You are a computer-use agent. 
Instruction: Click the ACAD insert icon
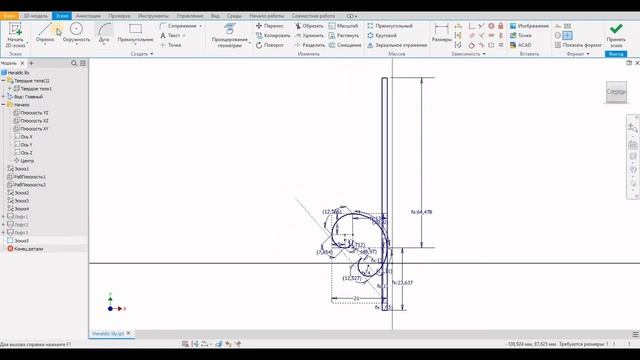tap(520, 45)
